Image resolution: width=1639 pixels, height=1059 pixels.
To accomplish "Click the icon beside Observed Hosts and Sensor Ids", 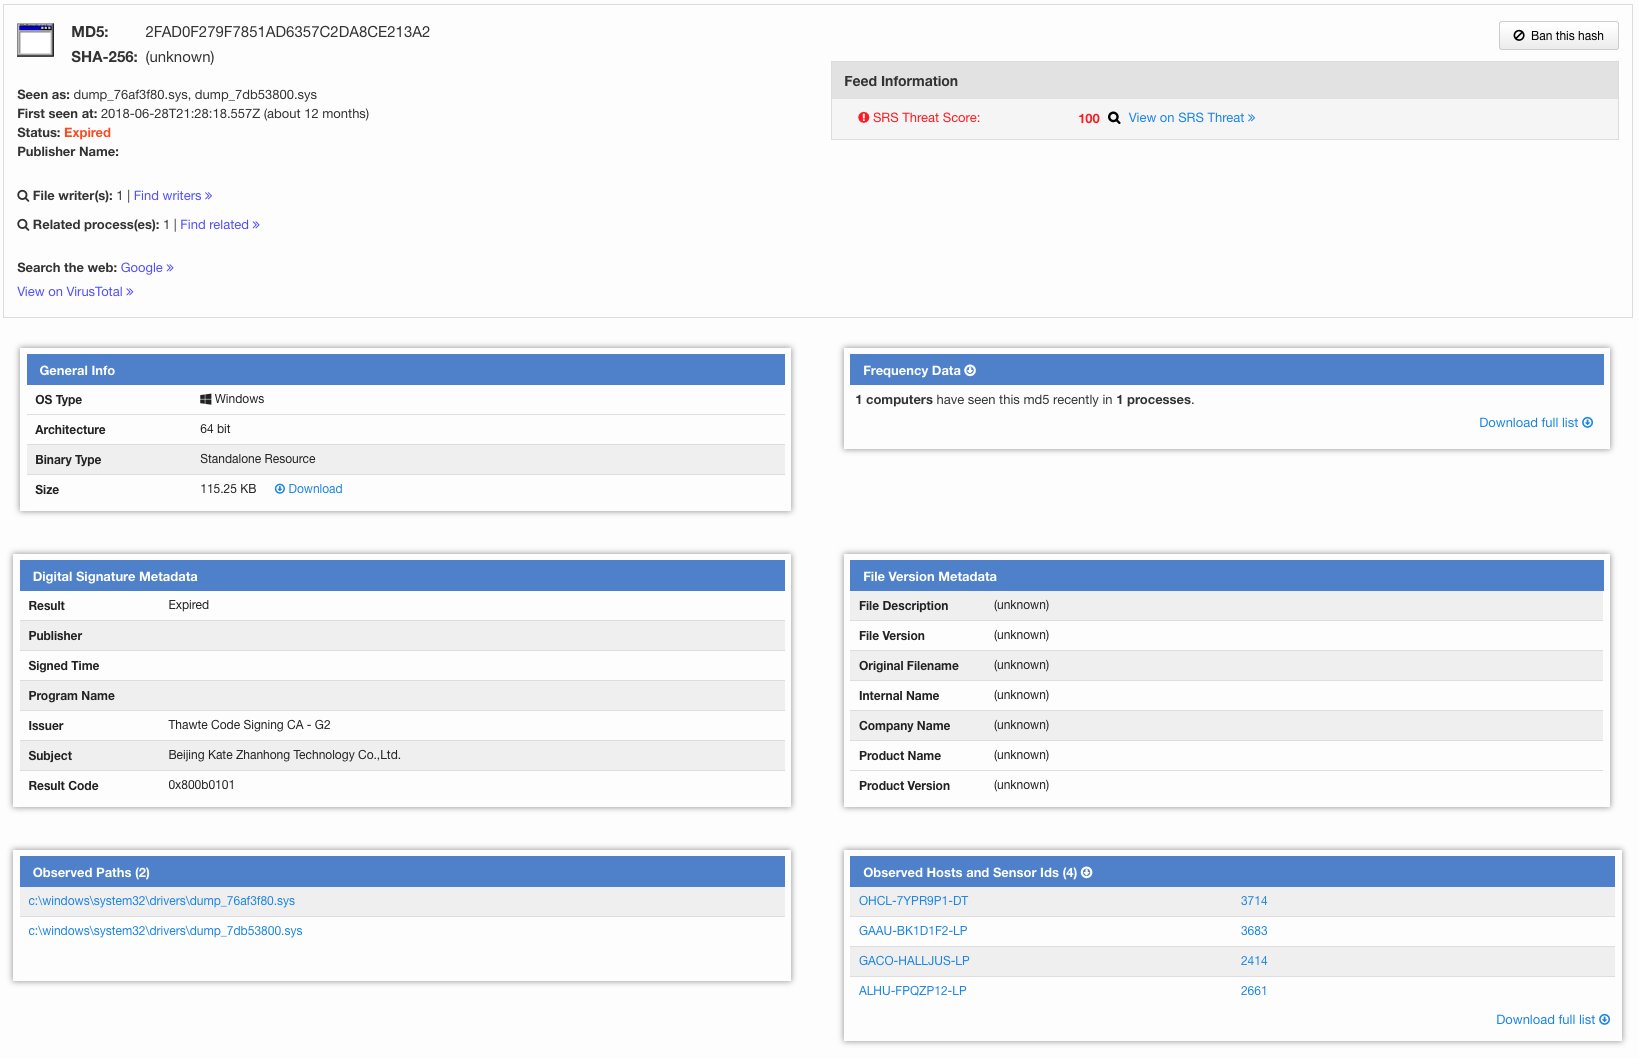I will click(x=1087, y=873).
